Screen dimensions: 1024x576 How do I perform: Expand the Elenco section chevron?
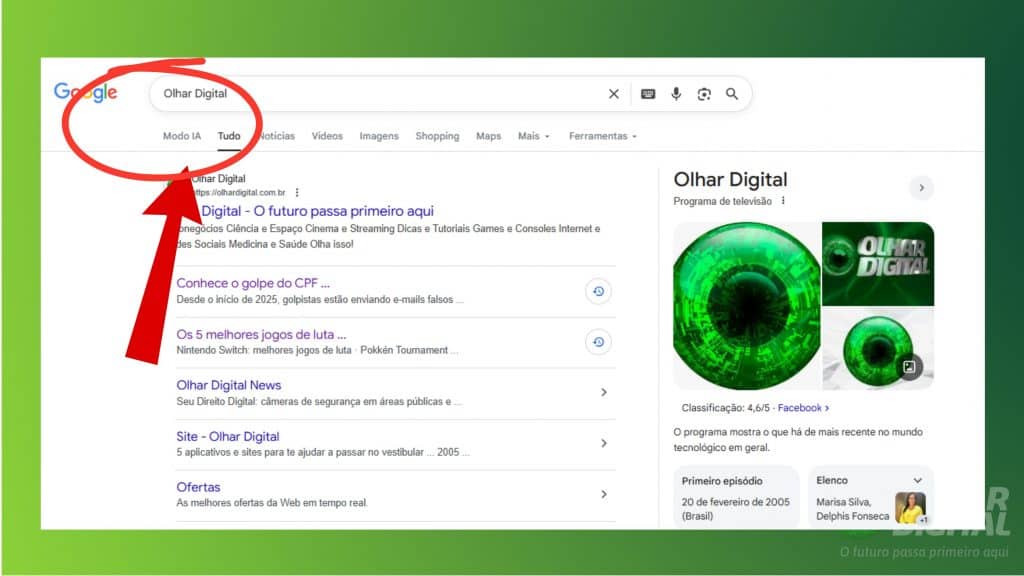[917, 481]
